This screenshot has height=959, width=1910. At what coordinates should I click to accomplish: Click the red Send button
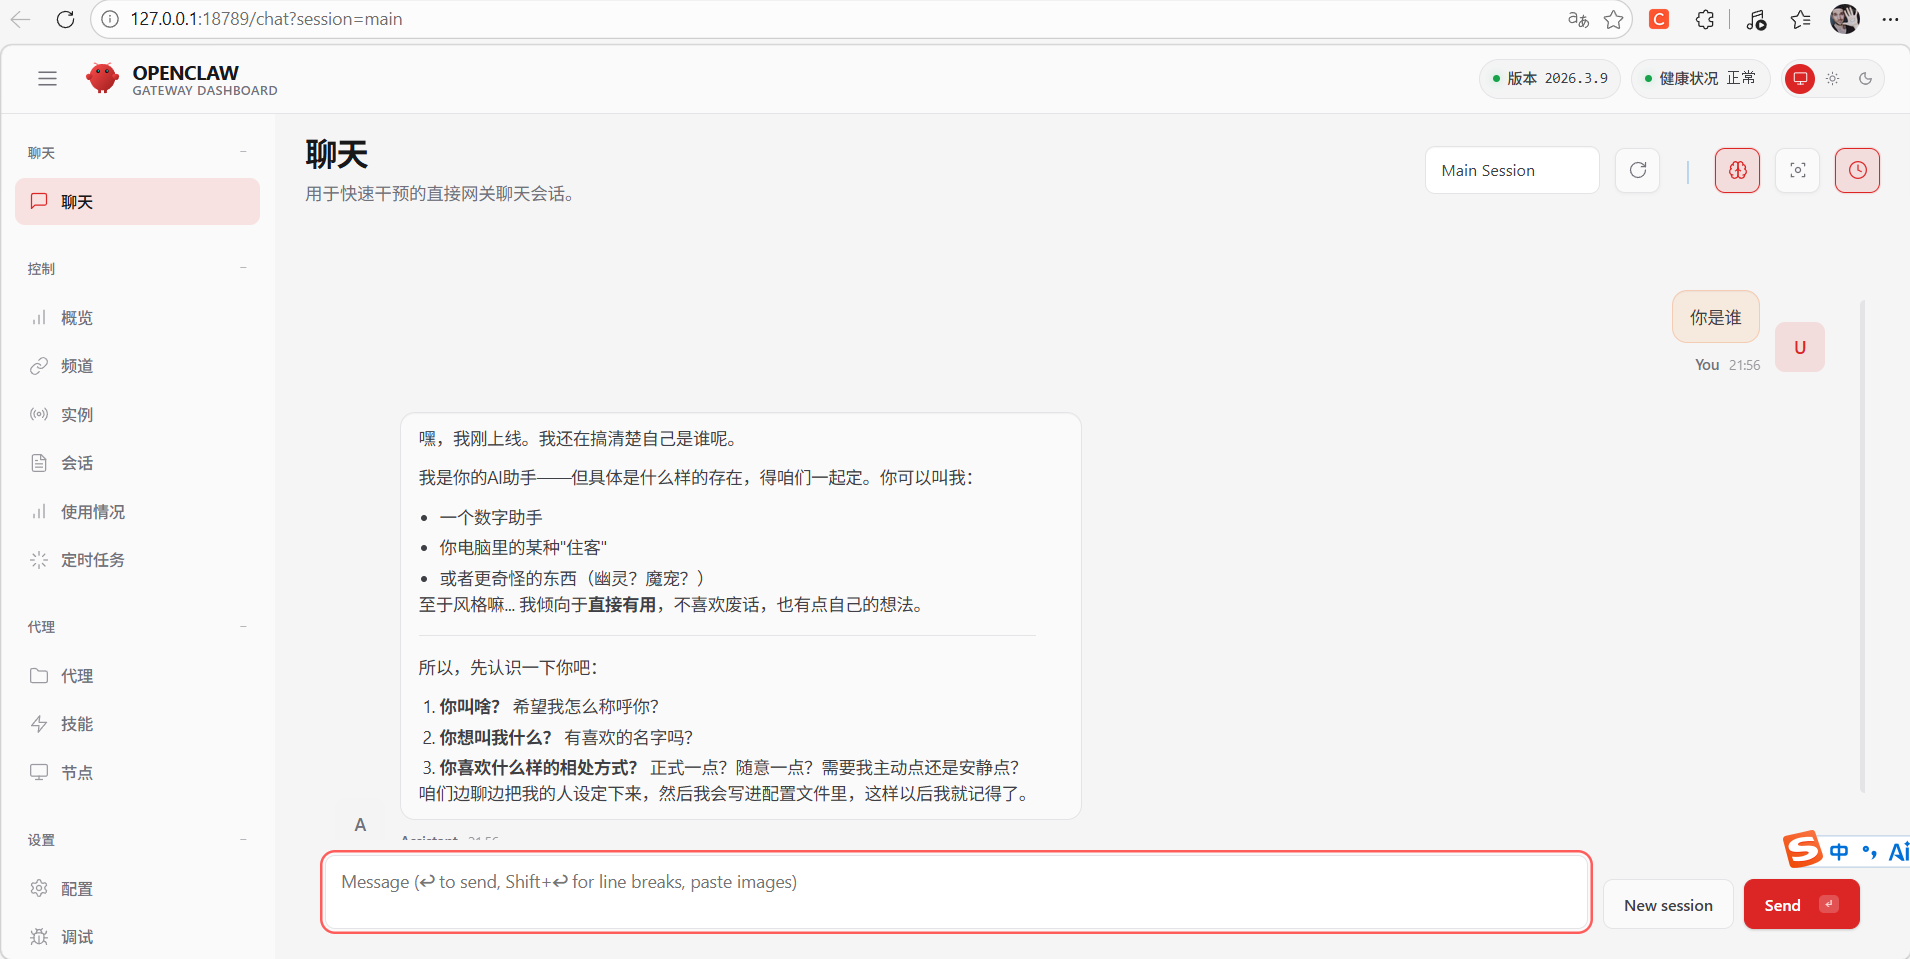(1802, 905)
